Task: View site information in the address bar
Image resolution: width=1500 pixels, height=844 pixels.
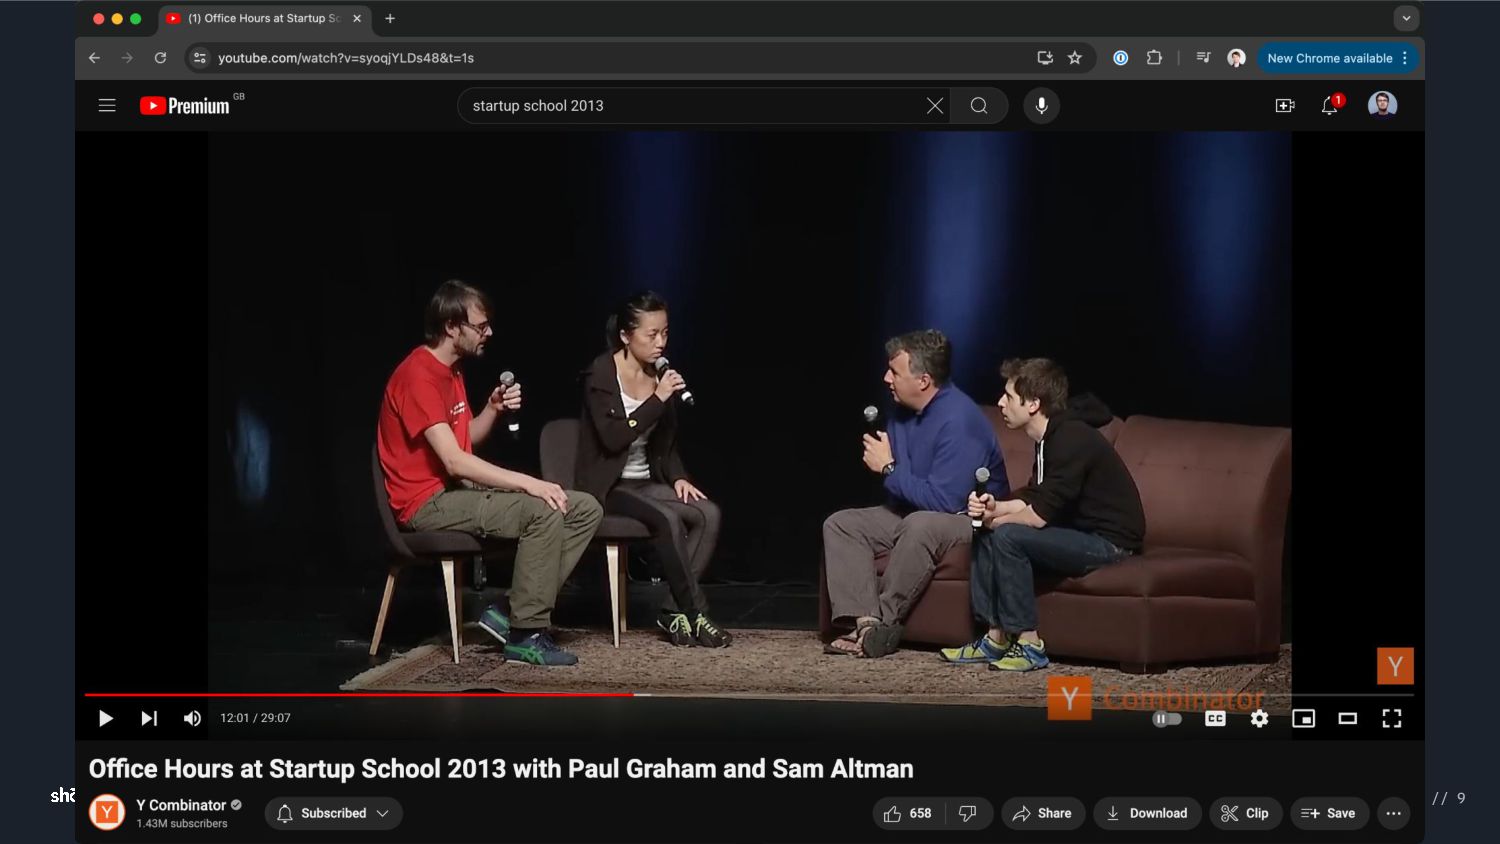Action: click(x=200, y=58)
